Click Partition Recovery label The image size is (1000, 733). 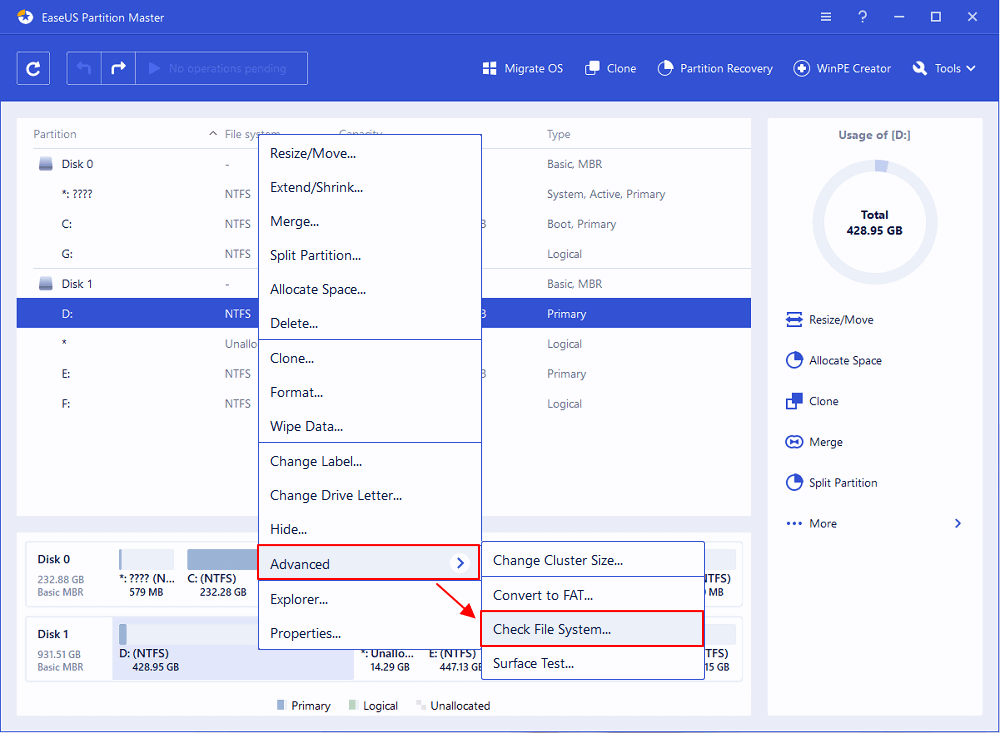click(726, 68)
